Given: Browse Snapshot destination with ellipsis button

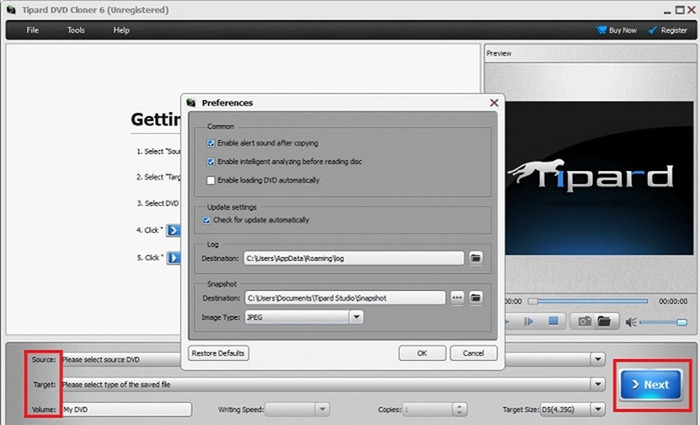Looking at the screenshot, I should click(457, 298).
